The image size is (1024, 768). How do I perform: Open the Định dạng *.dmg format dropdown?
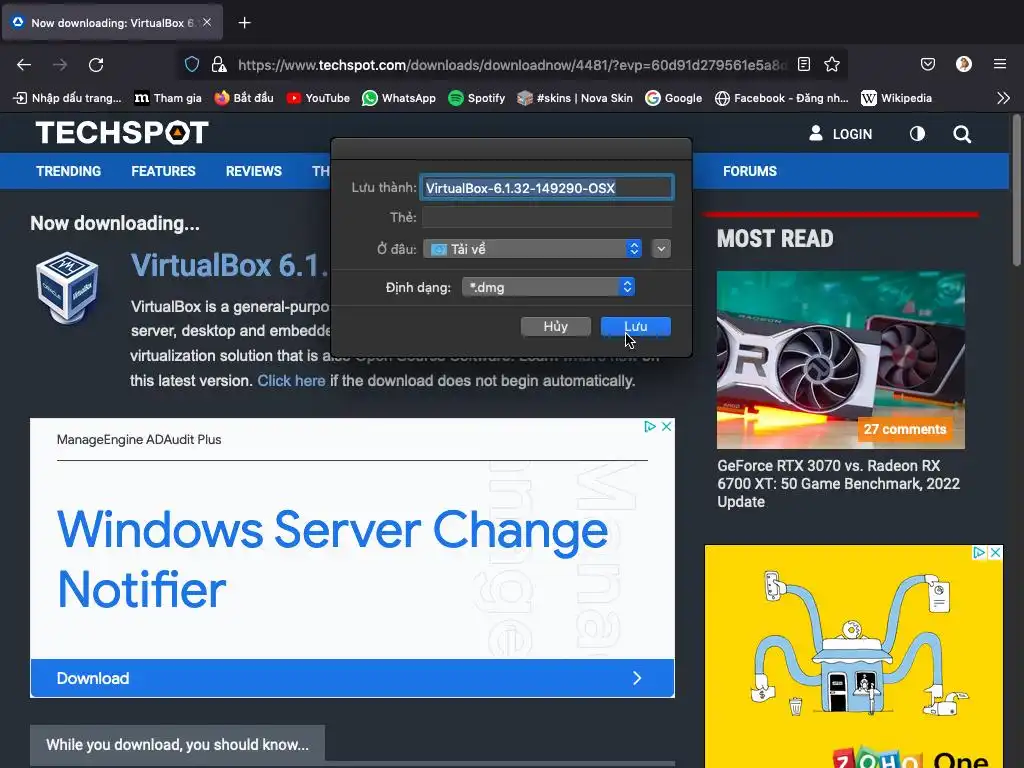pos(549,287)
